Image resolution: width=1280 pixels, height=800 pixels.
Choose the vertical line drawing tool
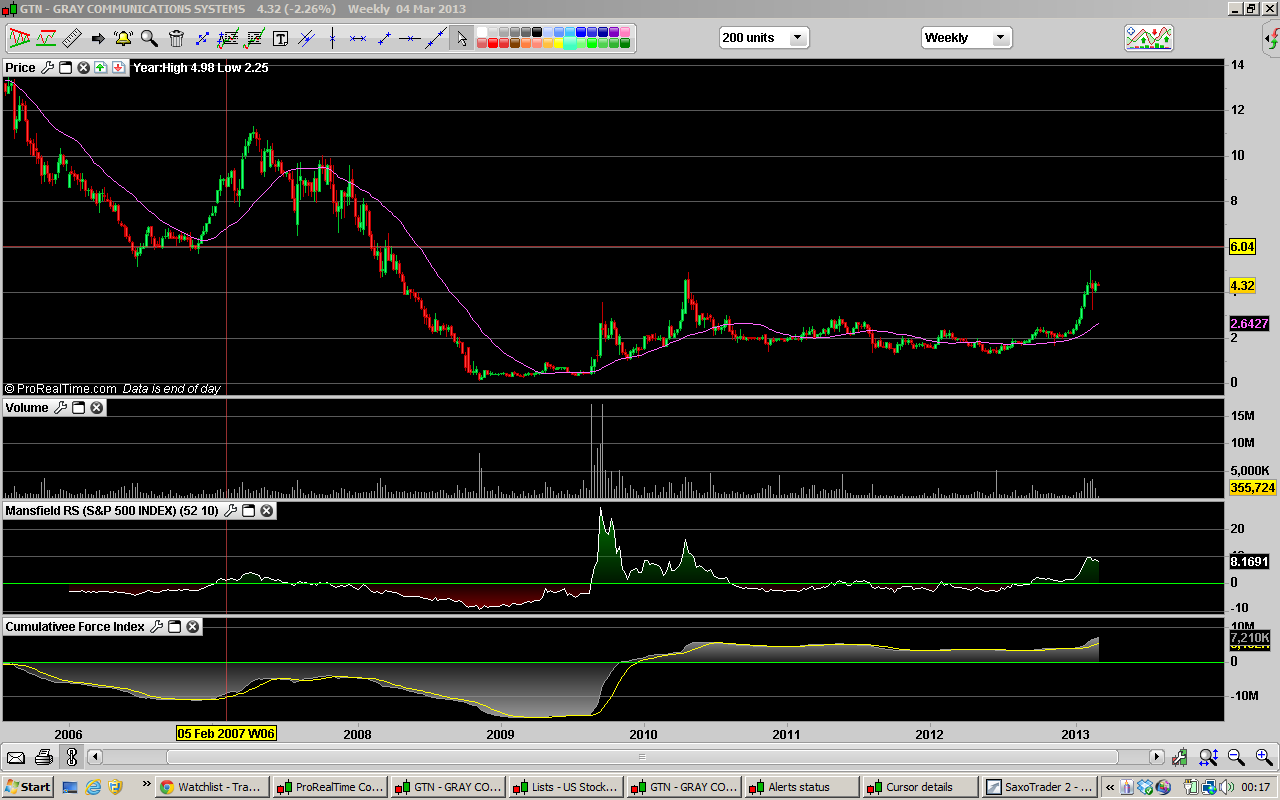coord(332,39)
